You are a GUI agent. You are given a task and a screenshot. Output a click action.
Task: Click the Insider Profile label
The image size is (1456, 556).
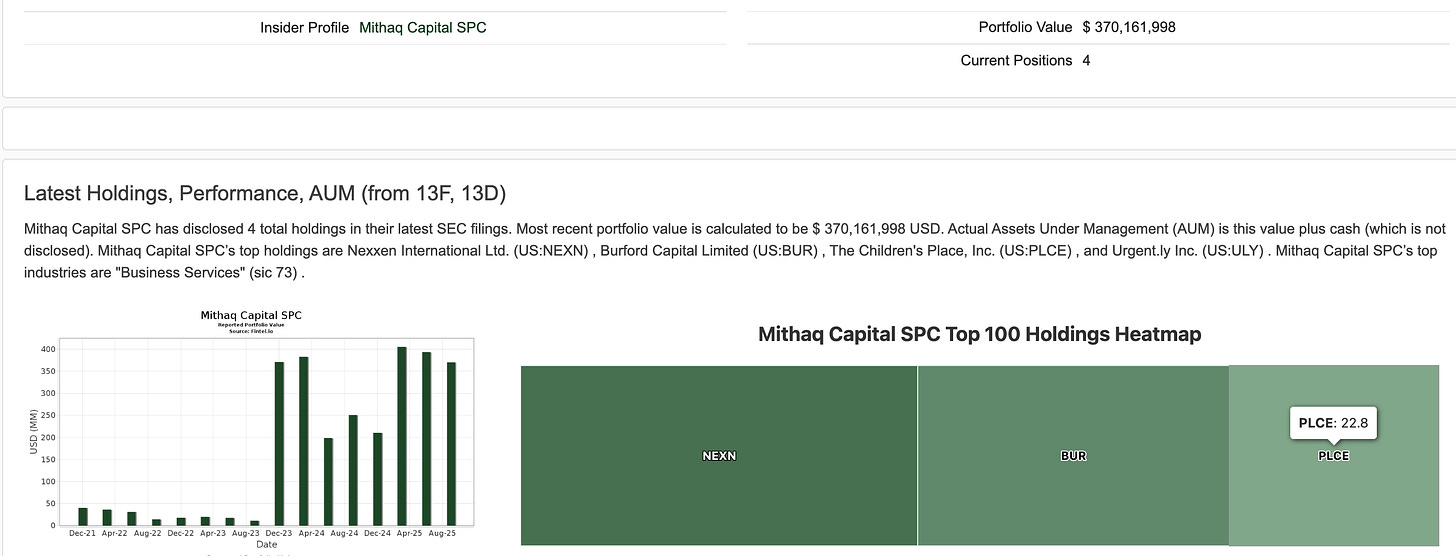click(x=304, y=28)
